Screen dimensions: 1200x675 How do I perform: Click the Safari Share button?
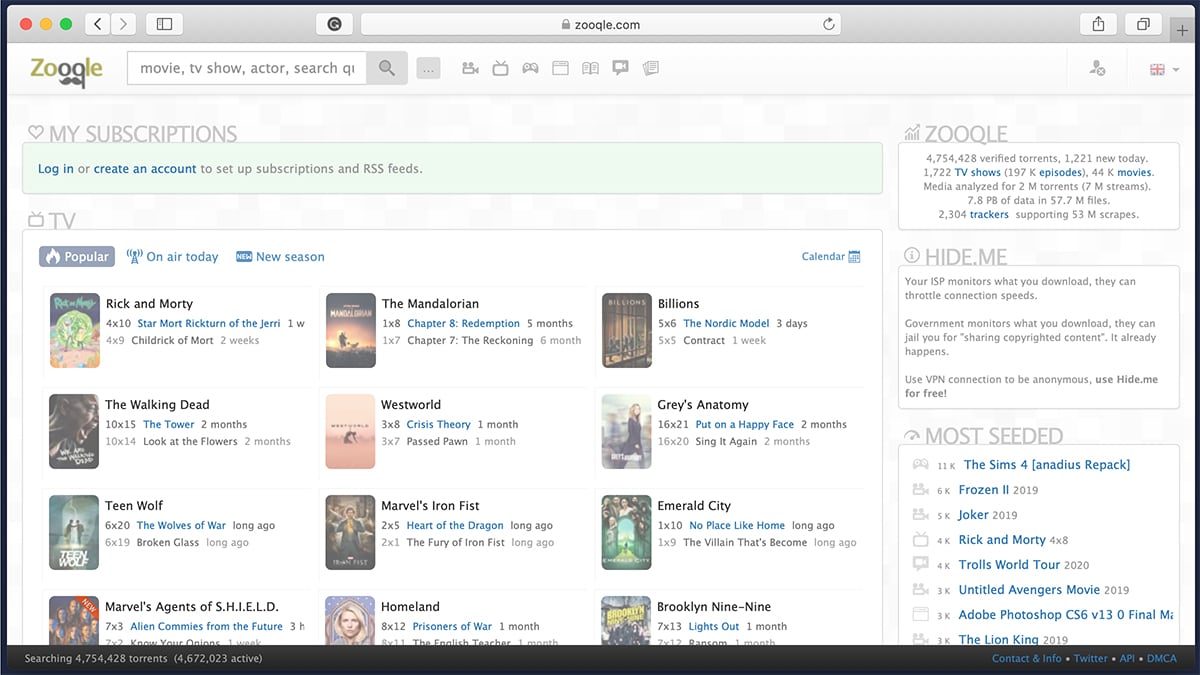(x=1098, y=24)
